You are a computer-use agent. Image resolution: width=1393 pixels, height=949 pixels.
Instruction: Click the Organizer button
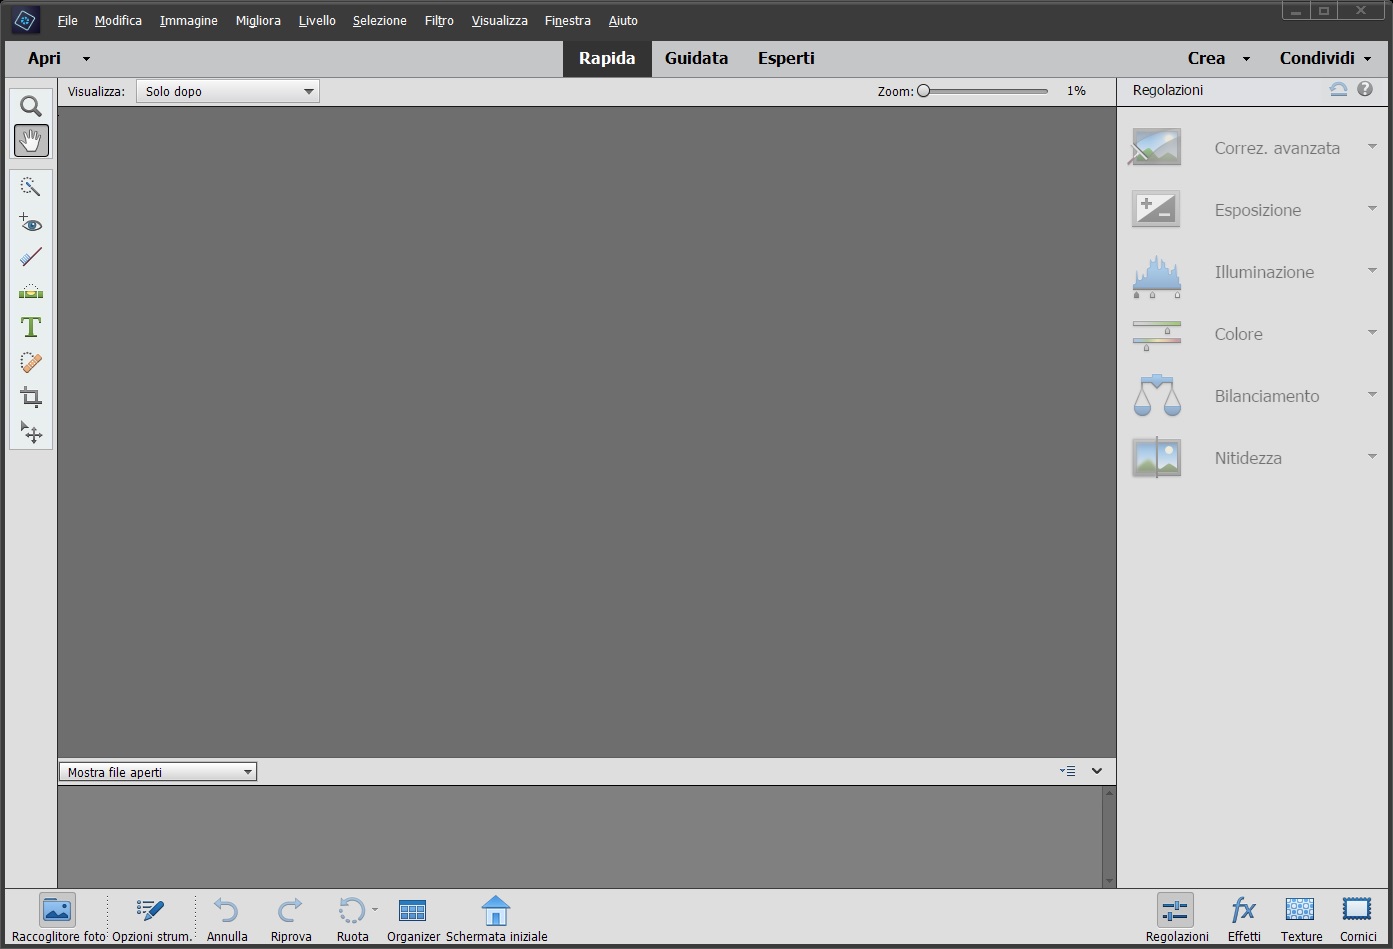pos(413,918)
